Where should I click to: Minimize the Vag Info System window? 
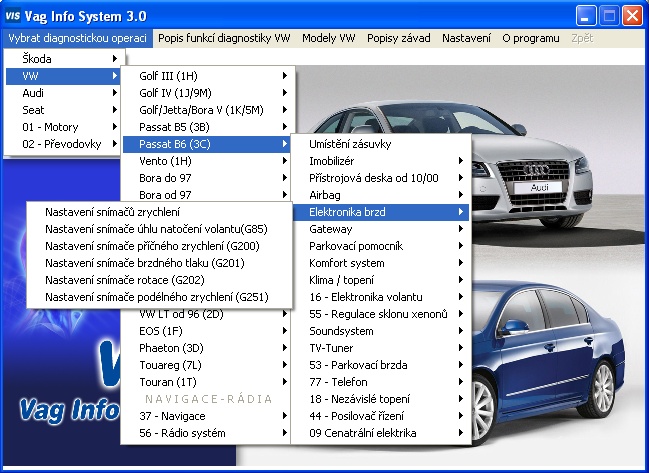coord(586,16)
